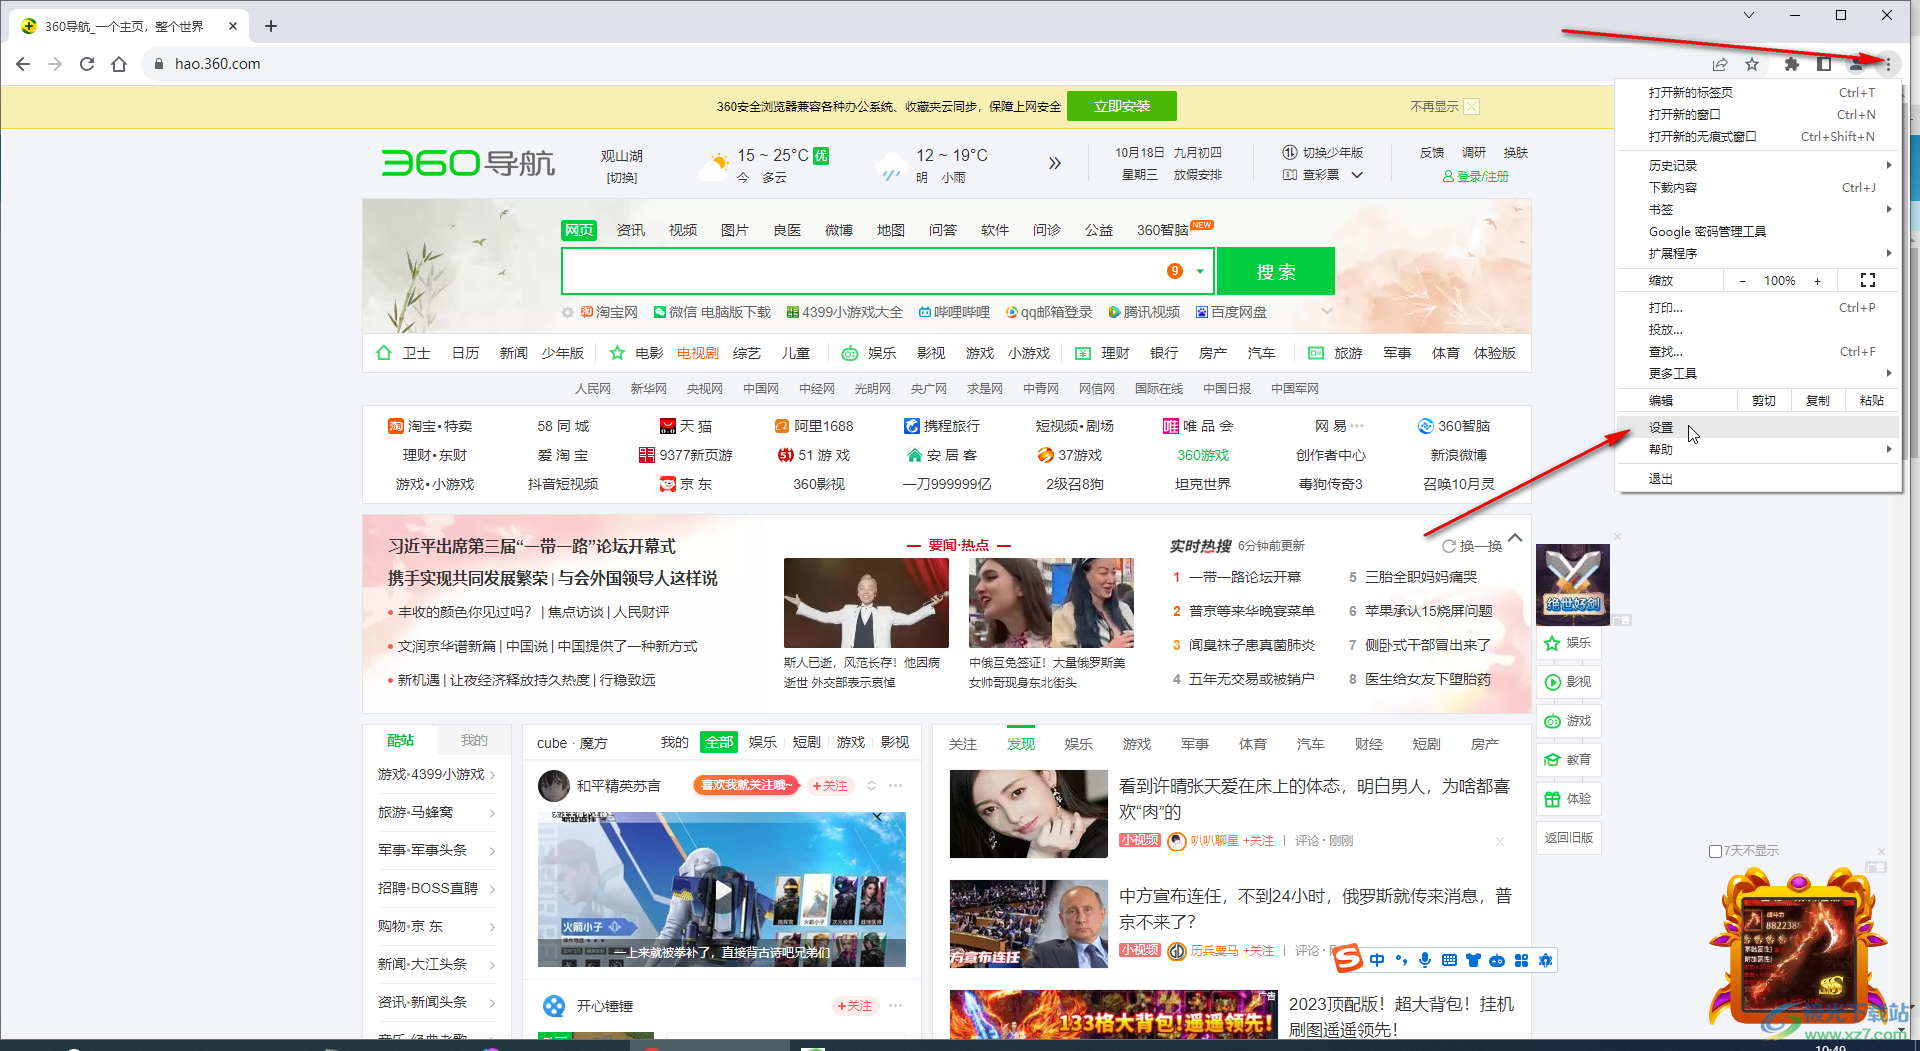Open 设置 in the Chrome menu
This screenshot has width=1920, height=1051.
(x=1758, y=427)
